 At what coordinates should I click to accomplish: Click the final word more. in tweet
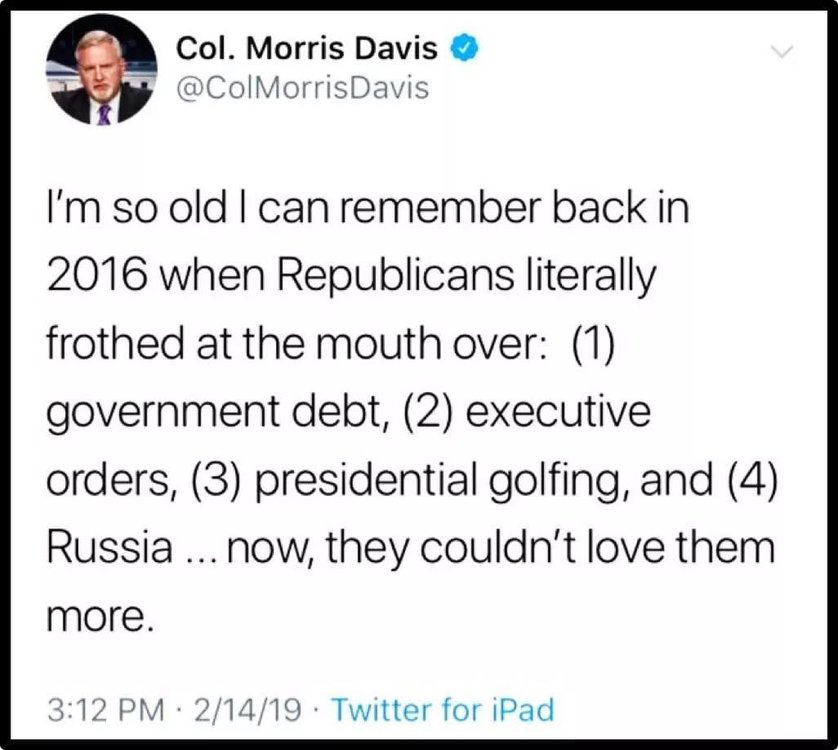coord(100,617)
